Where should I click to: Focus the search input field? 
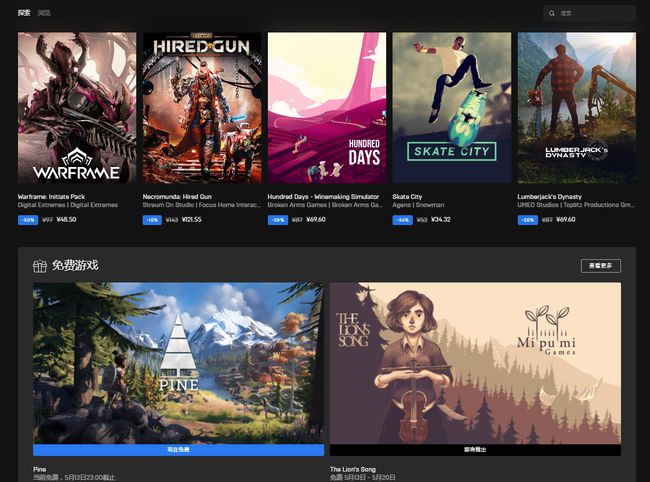click(x=589, y=13)
